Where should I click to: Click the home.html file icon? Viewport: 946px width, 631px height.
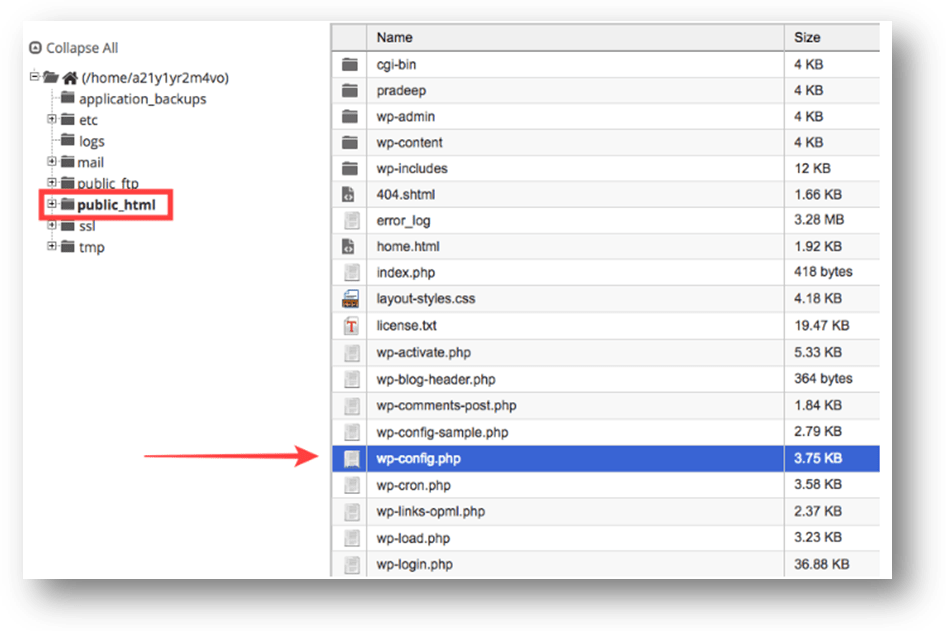coord(349,246)
